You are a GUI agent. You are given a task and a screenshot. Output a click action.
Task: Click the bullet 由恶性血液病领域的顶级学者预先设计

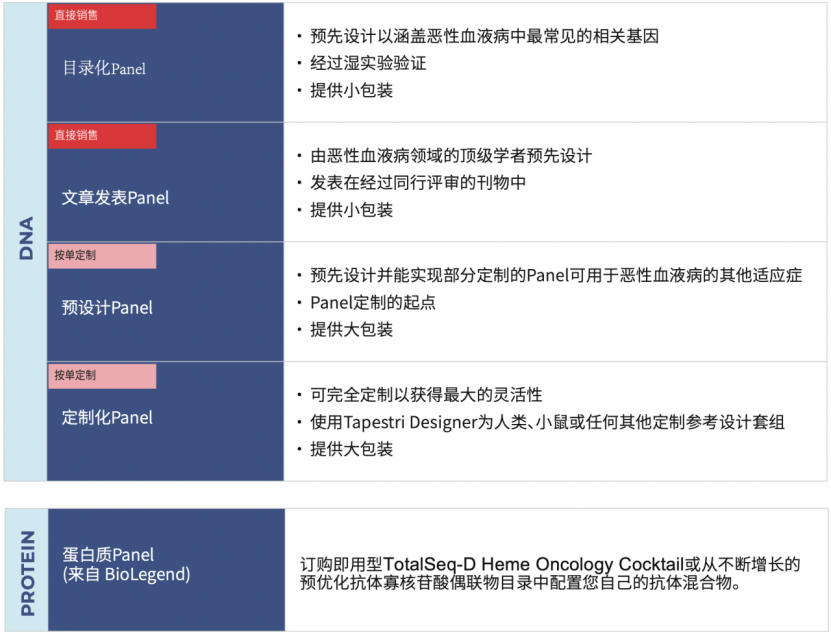coord(451,156)
